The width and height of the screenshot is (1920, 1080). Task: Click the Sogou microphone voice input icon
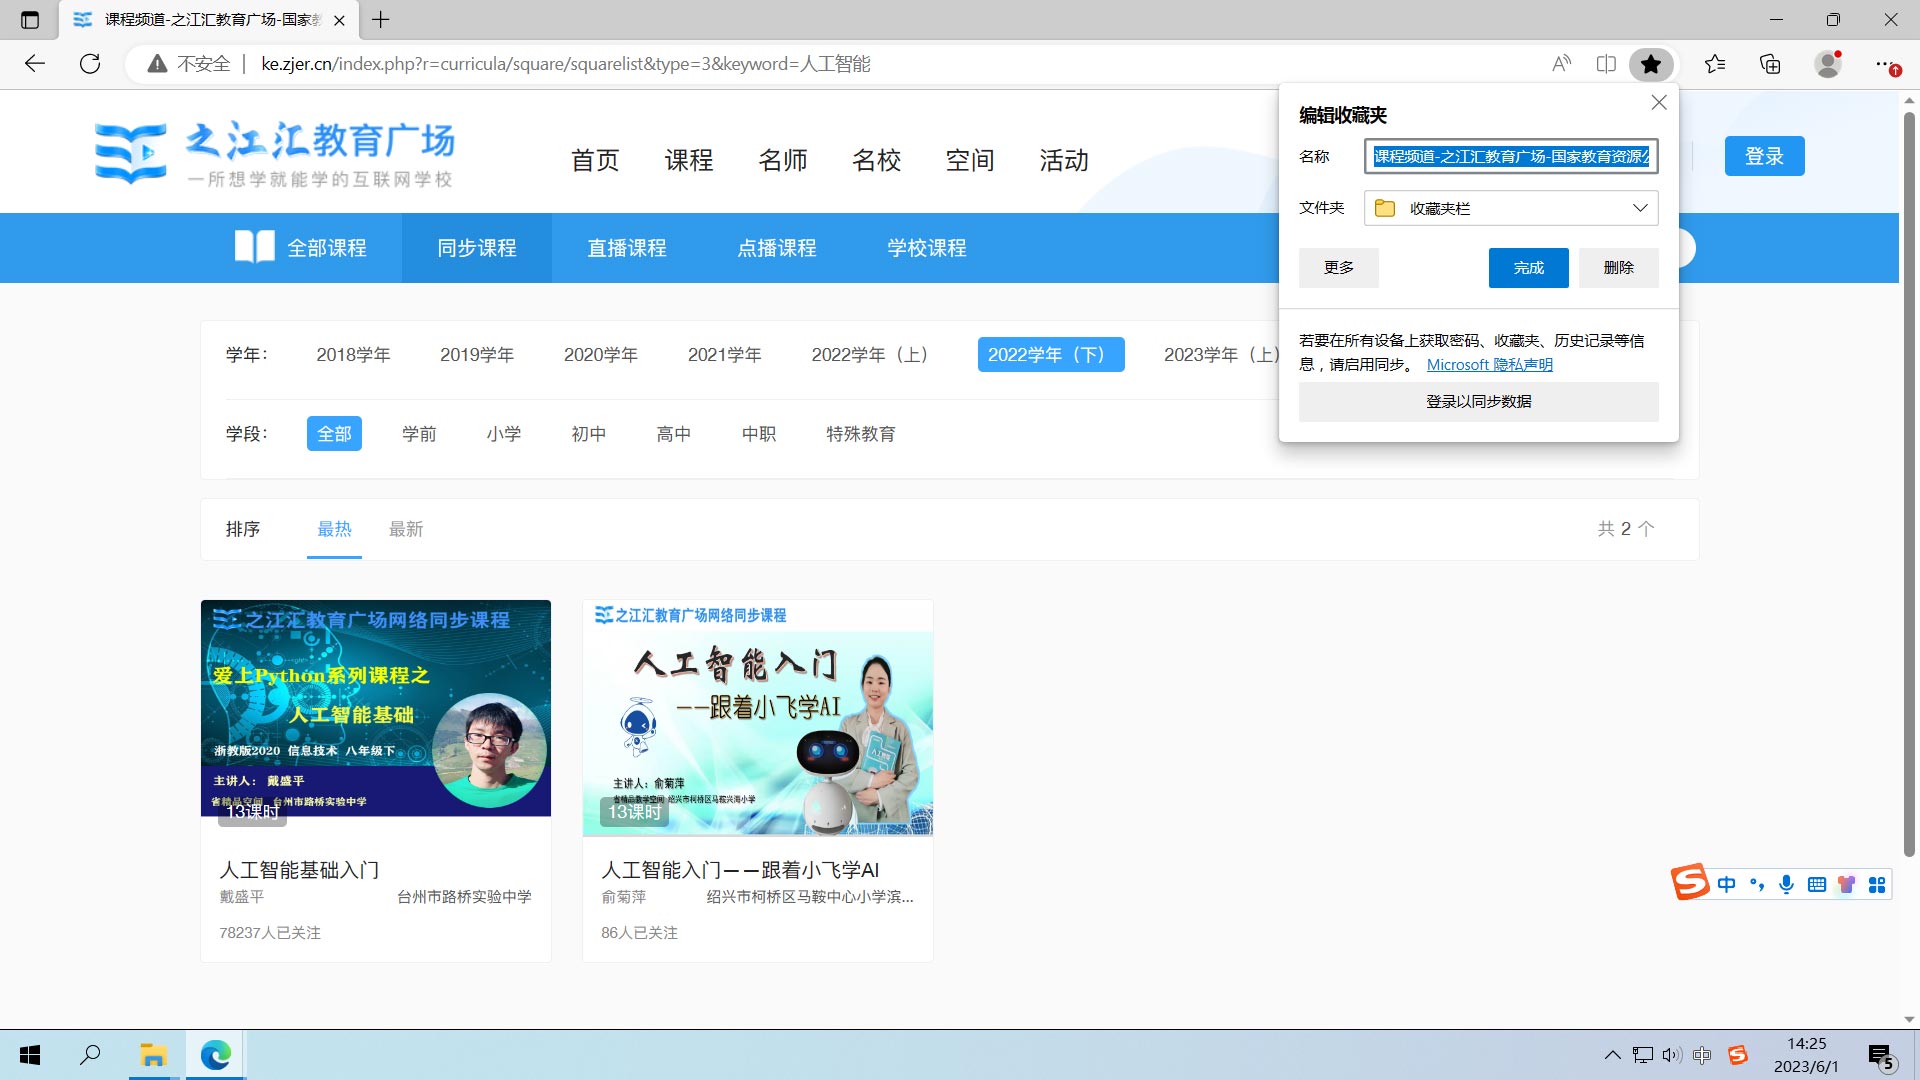(1786, 884)
